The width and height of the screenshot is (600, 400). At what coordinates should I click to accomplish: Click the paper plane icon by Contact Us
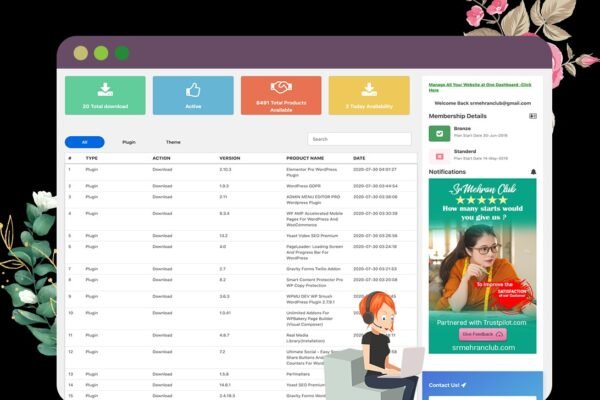tap(464, 385)
